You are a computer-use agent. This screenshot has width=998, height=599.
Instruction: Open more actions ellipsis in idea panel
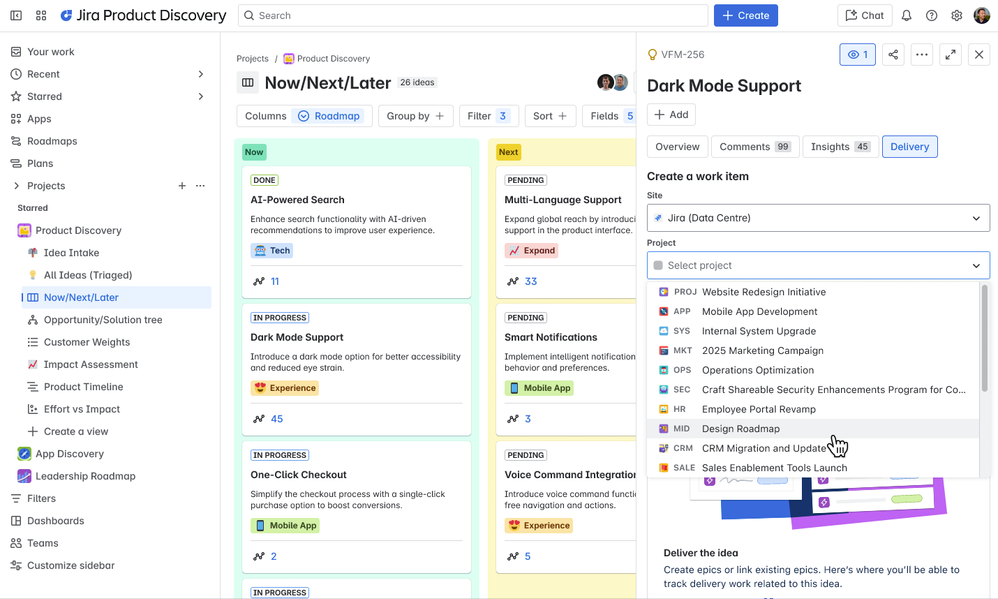(922, 55)
